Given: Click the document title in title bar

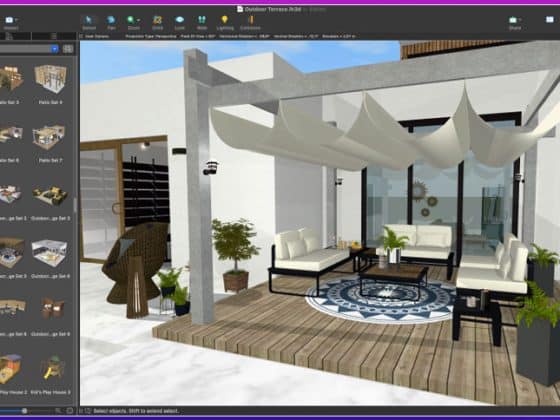Looking at the screenshot, I should pos(273,9).
